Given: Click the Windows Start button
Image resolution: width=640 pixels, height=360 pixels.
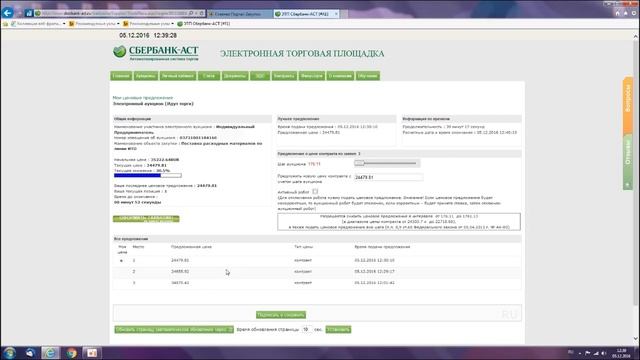Looking at the screenshot, I should click(9, 353).
